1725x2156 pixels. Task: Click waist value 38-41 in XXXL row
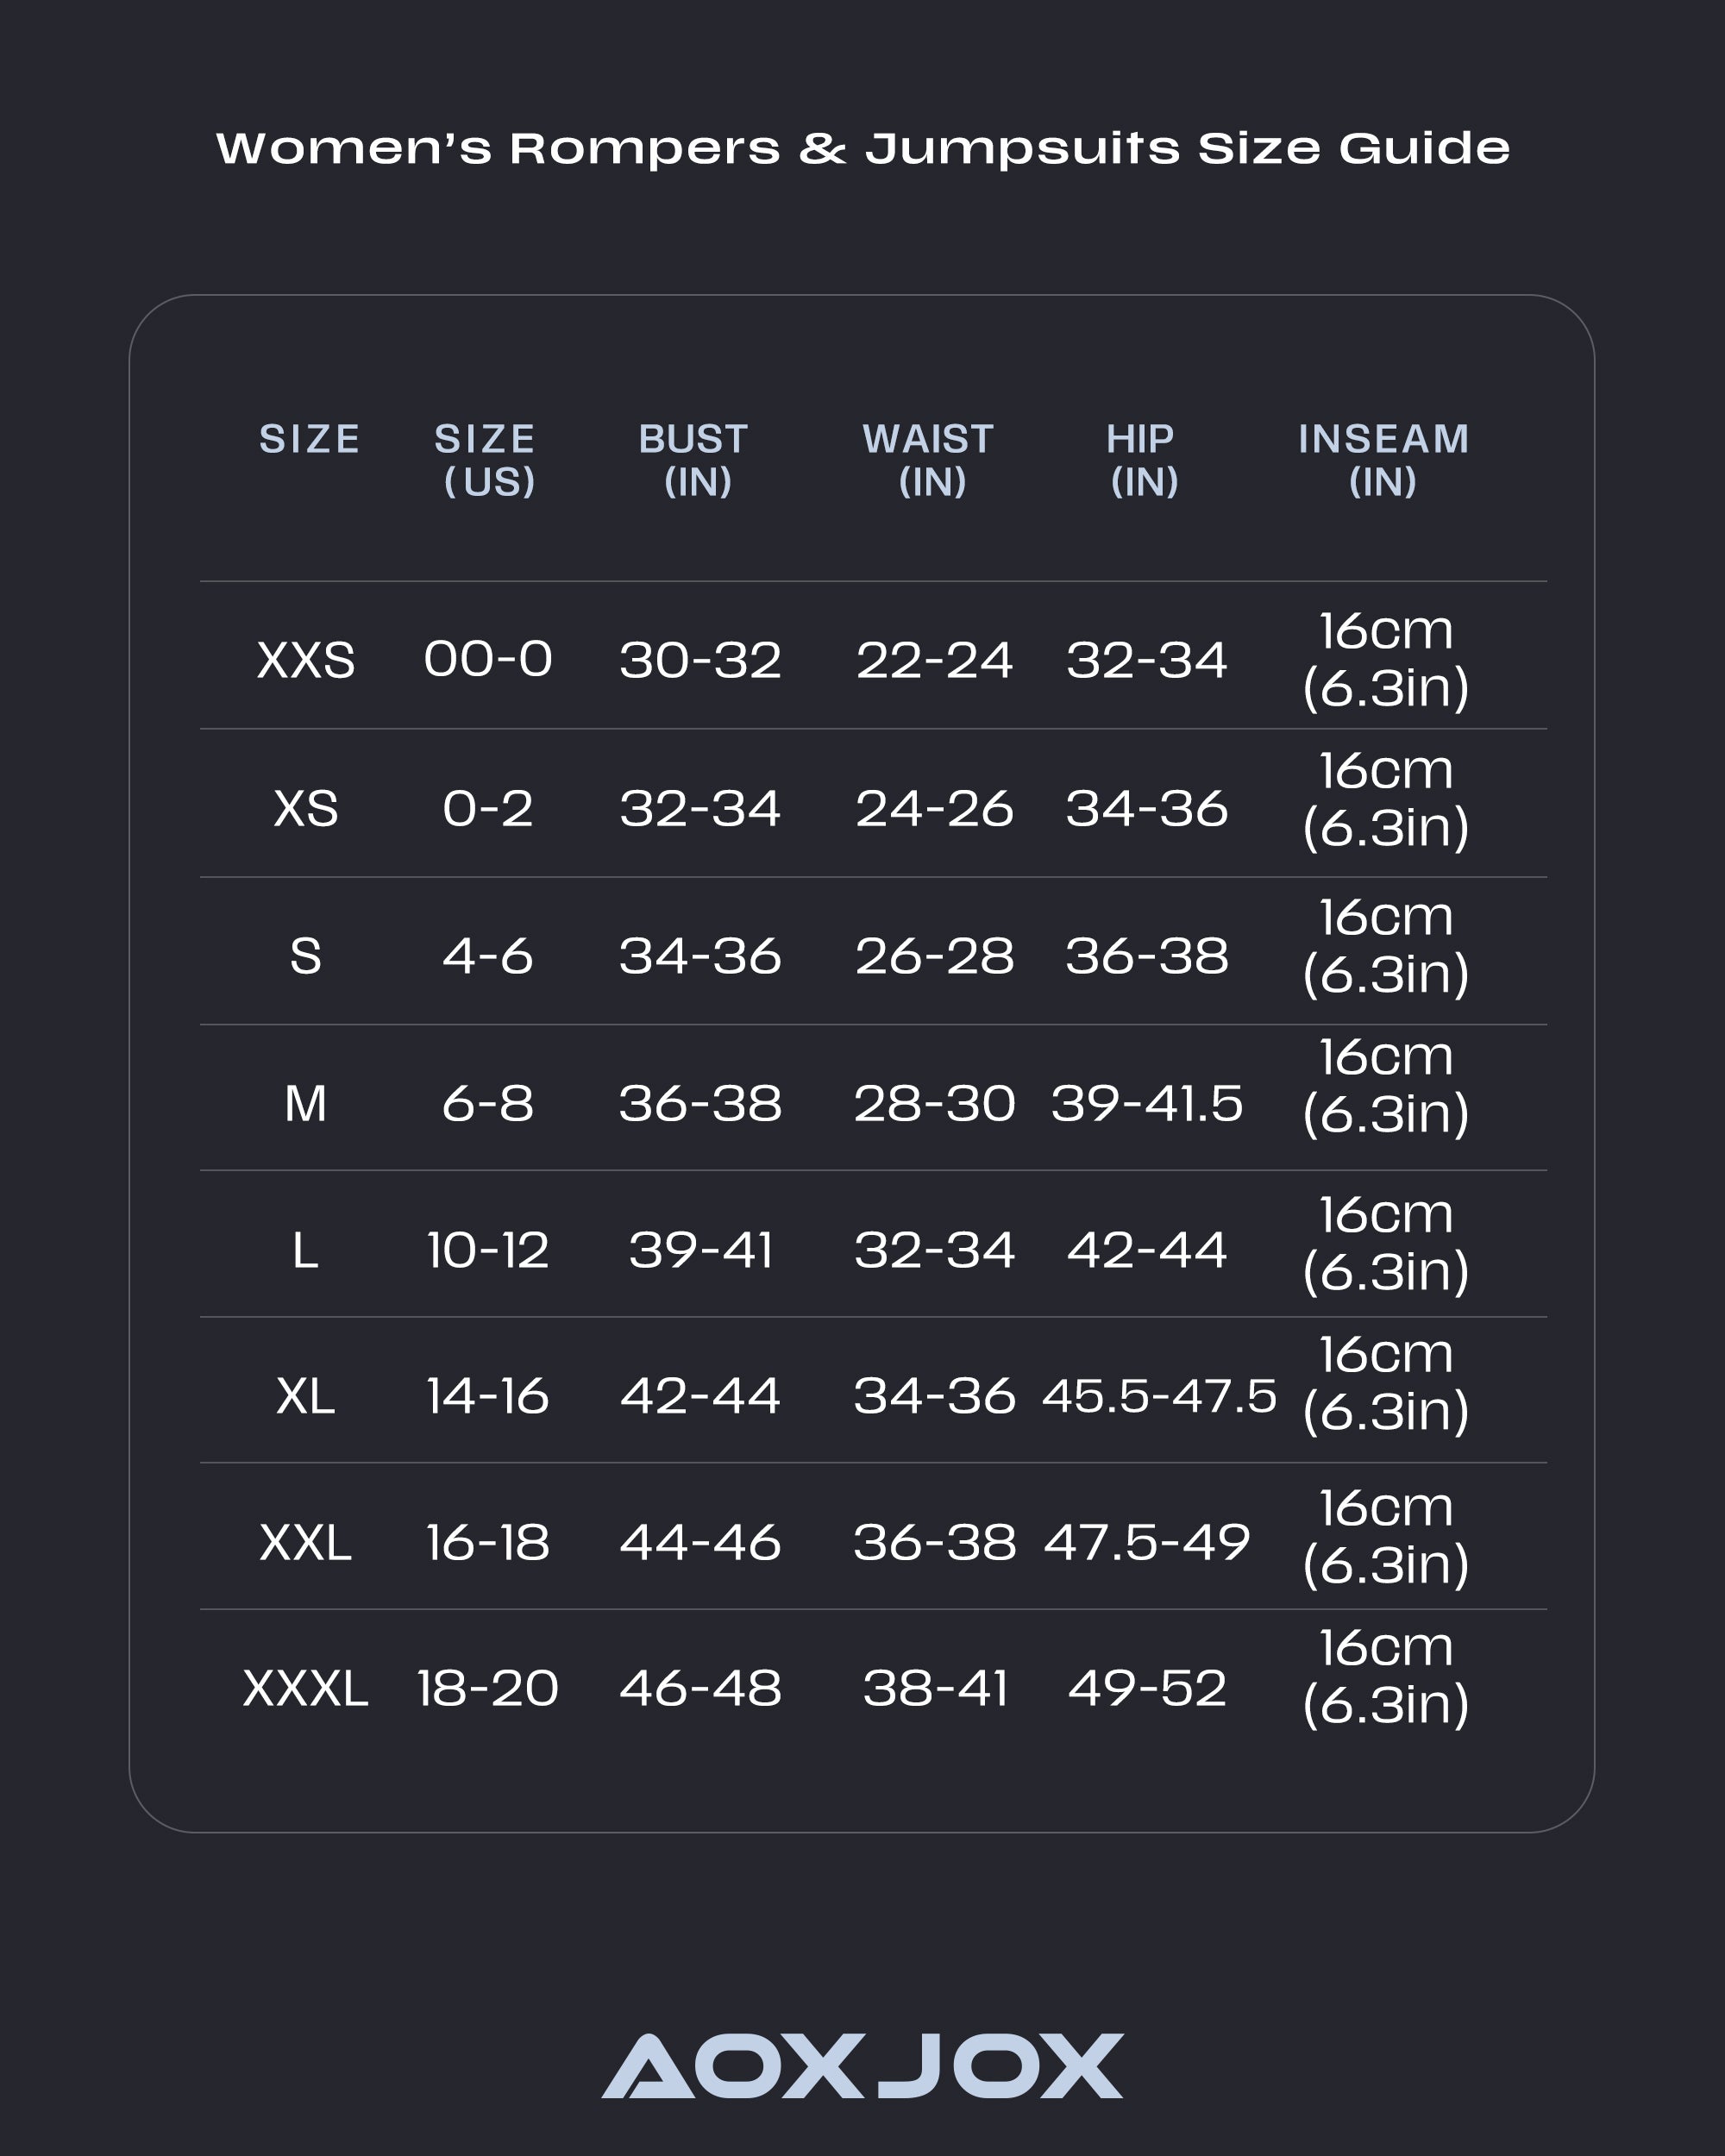(x=934, y=1689)
